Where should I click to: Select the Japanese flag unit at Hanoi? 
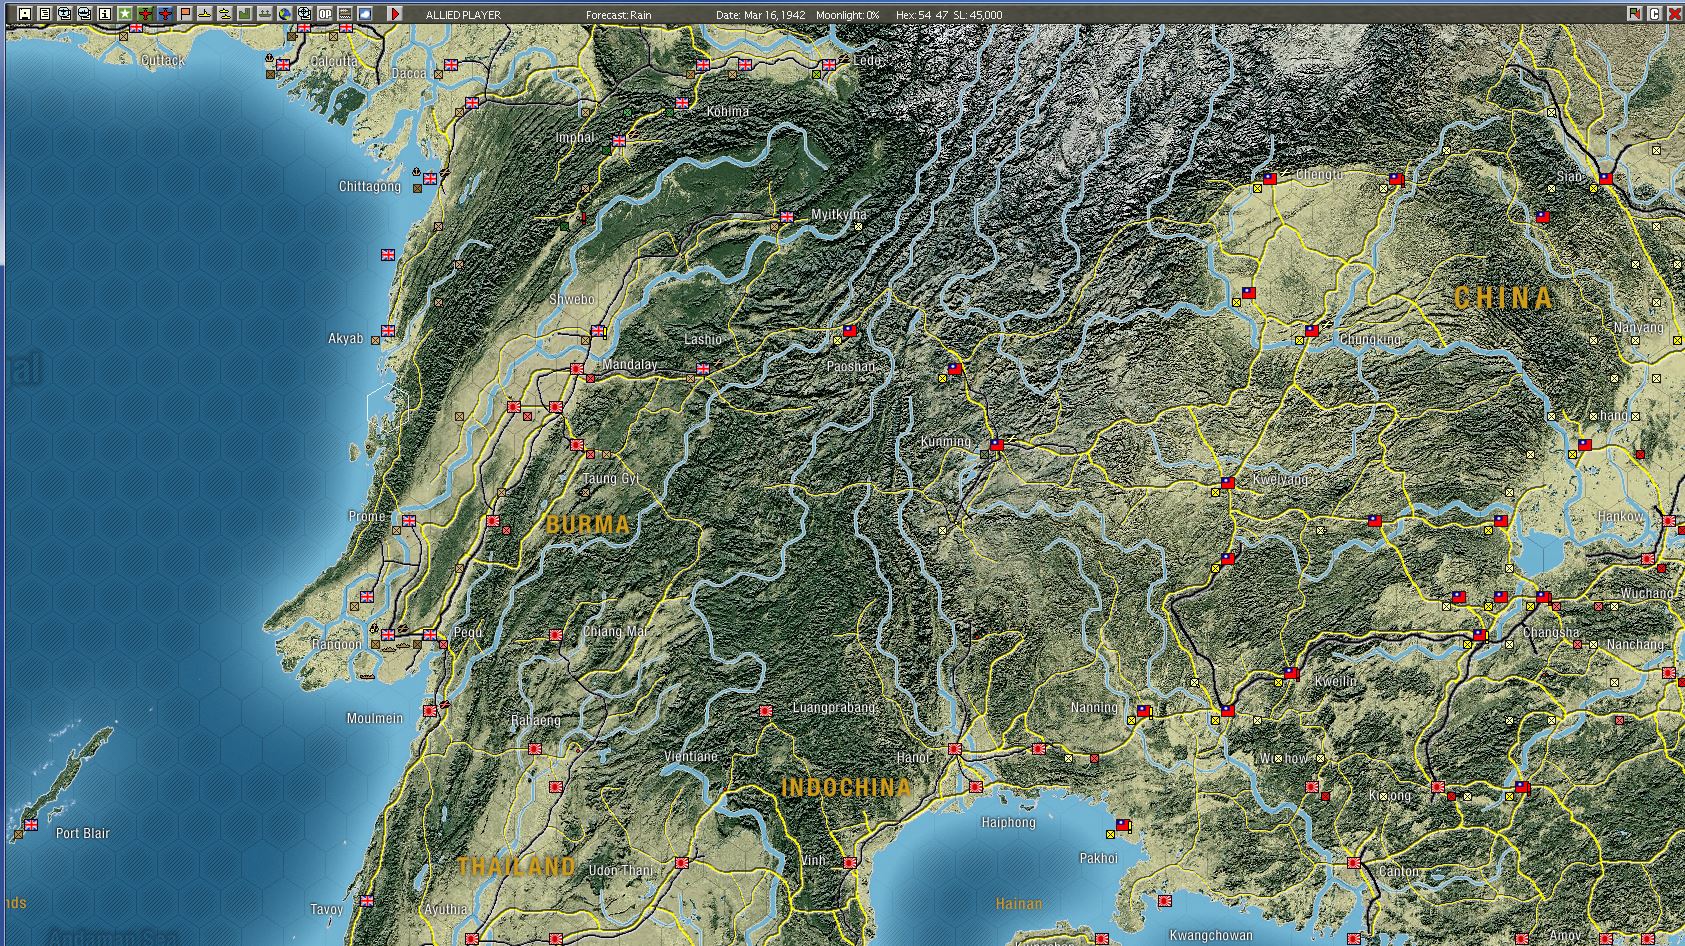pyautogui.click(x=955, y=749)
